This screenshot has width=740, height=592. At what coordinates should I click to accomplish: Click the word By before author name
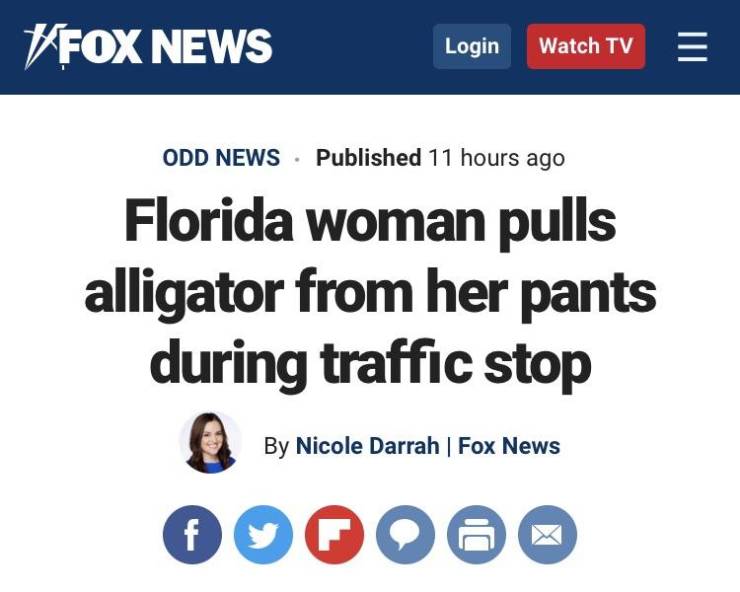click(x=277, y=446)
